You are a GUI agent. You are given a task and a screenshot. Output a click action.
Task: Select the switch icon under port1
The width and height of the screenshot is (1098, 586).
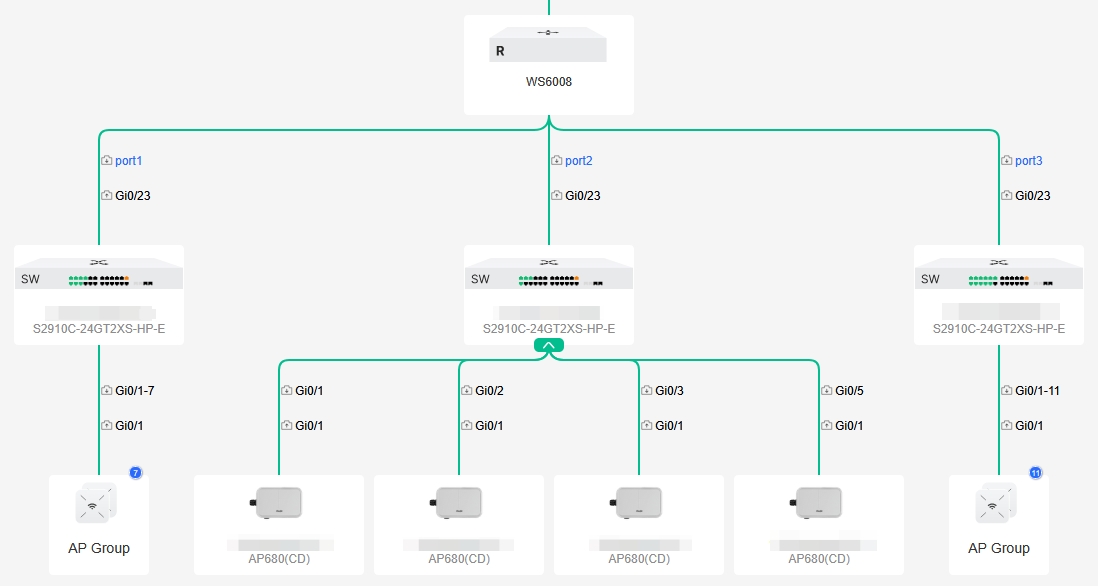(x=99, y=274)
